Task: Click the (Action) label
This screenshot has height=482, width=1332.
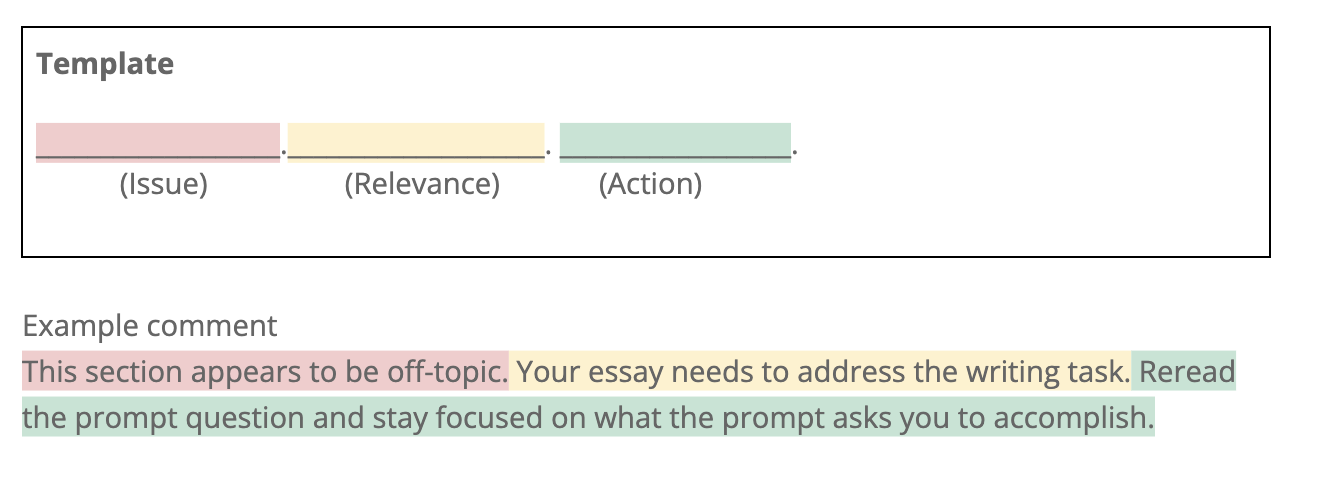Action: (650, 185)
